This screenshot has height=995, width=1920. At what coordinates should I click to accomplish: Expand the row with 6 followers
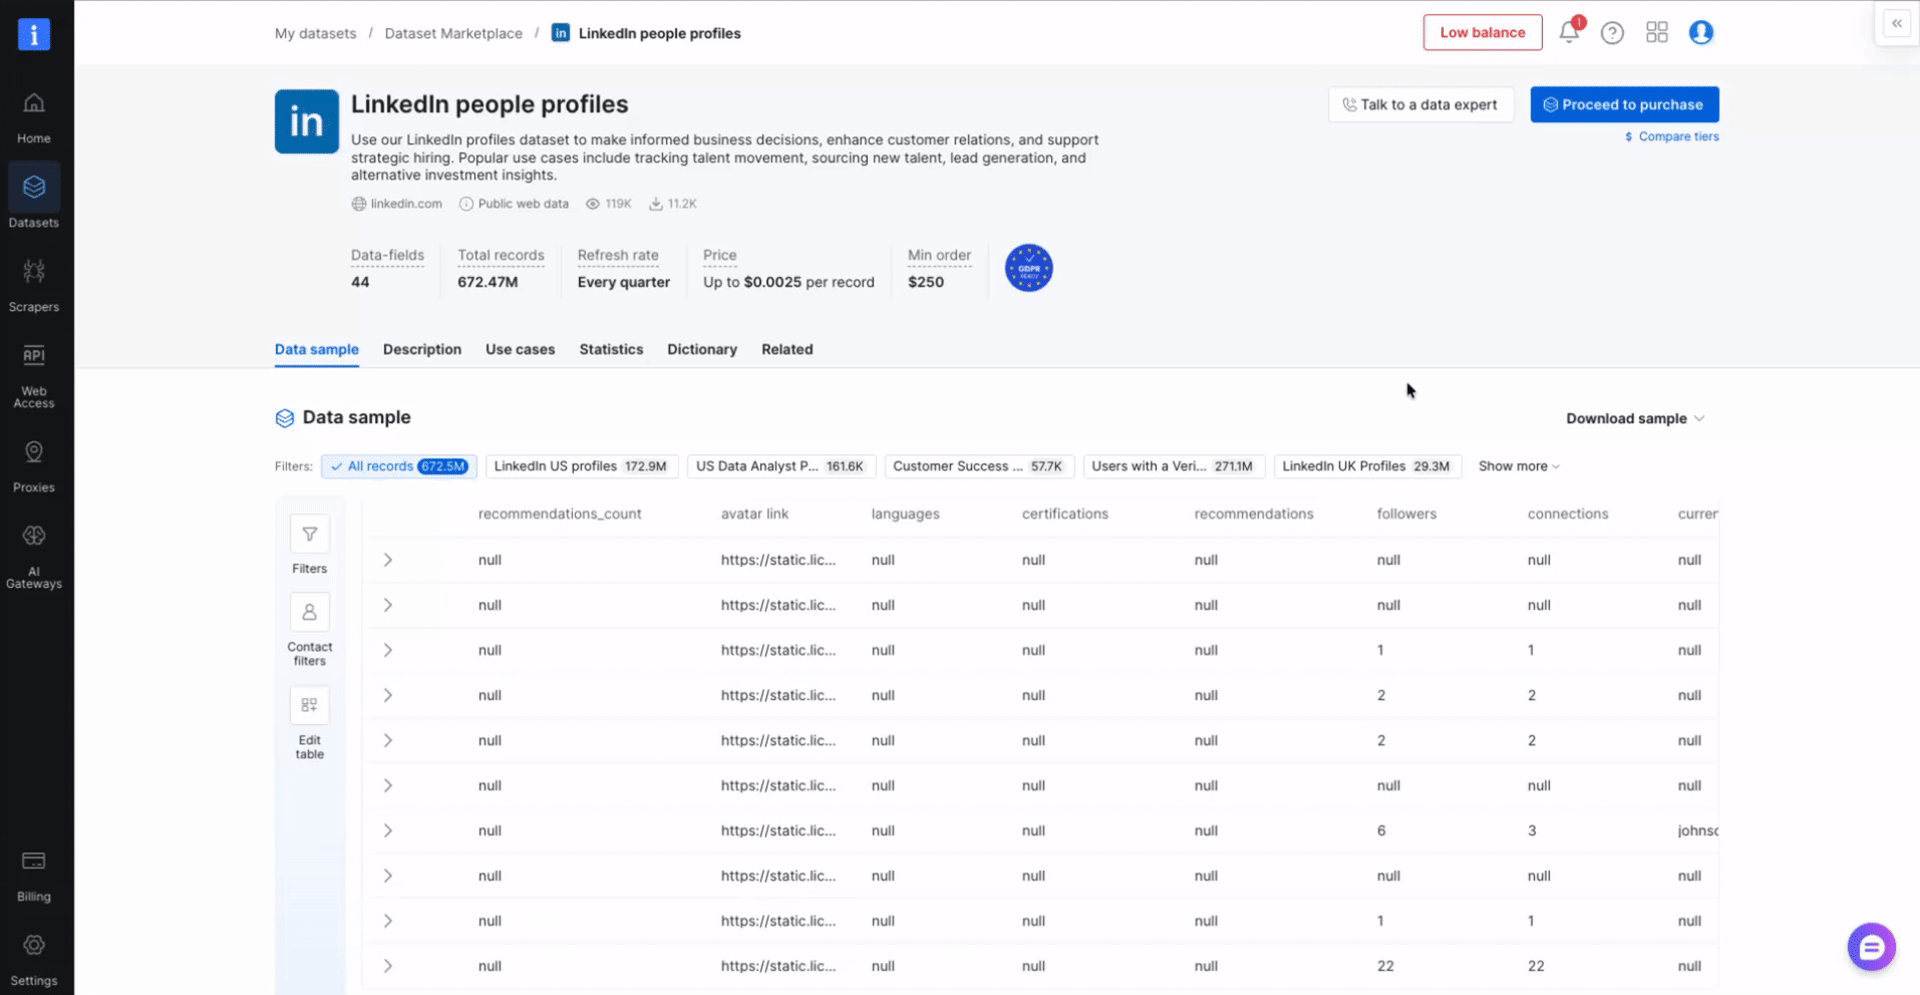(x=388, y=831)
